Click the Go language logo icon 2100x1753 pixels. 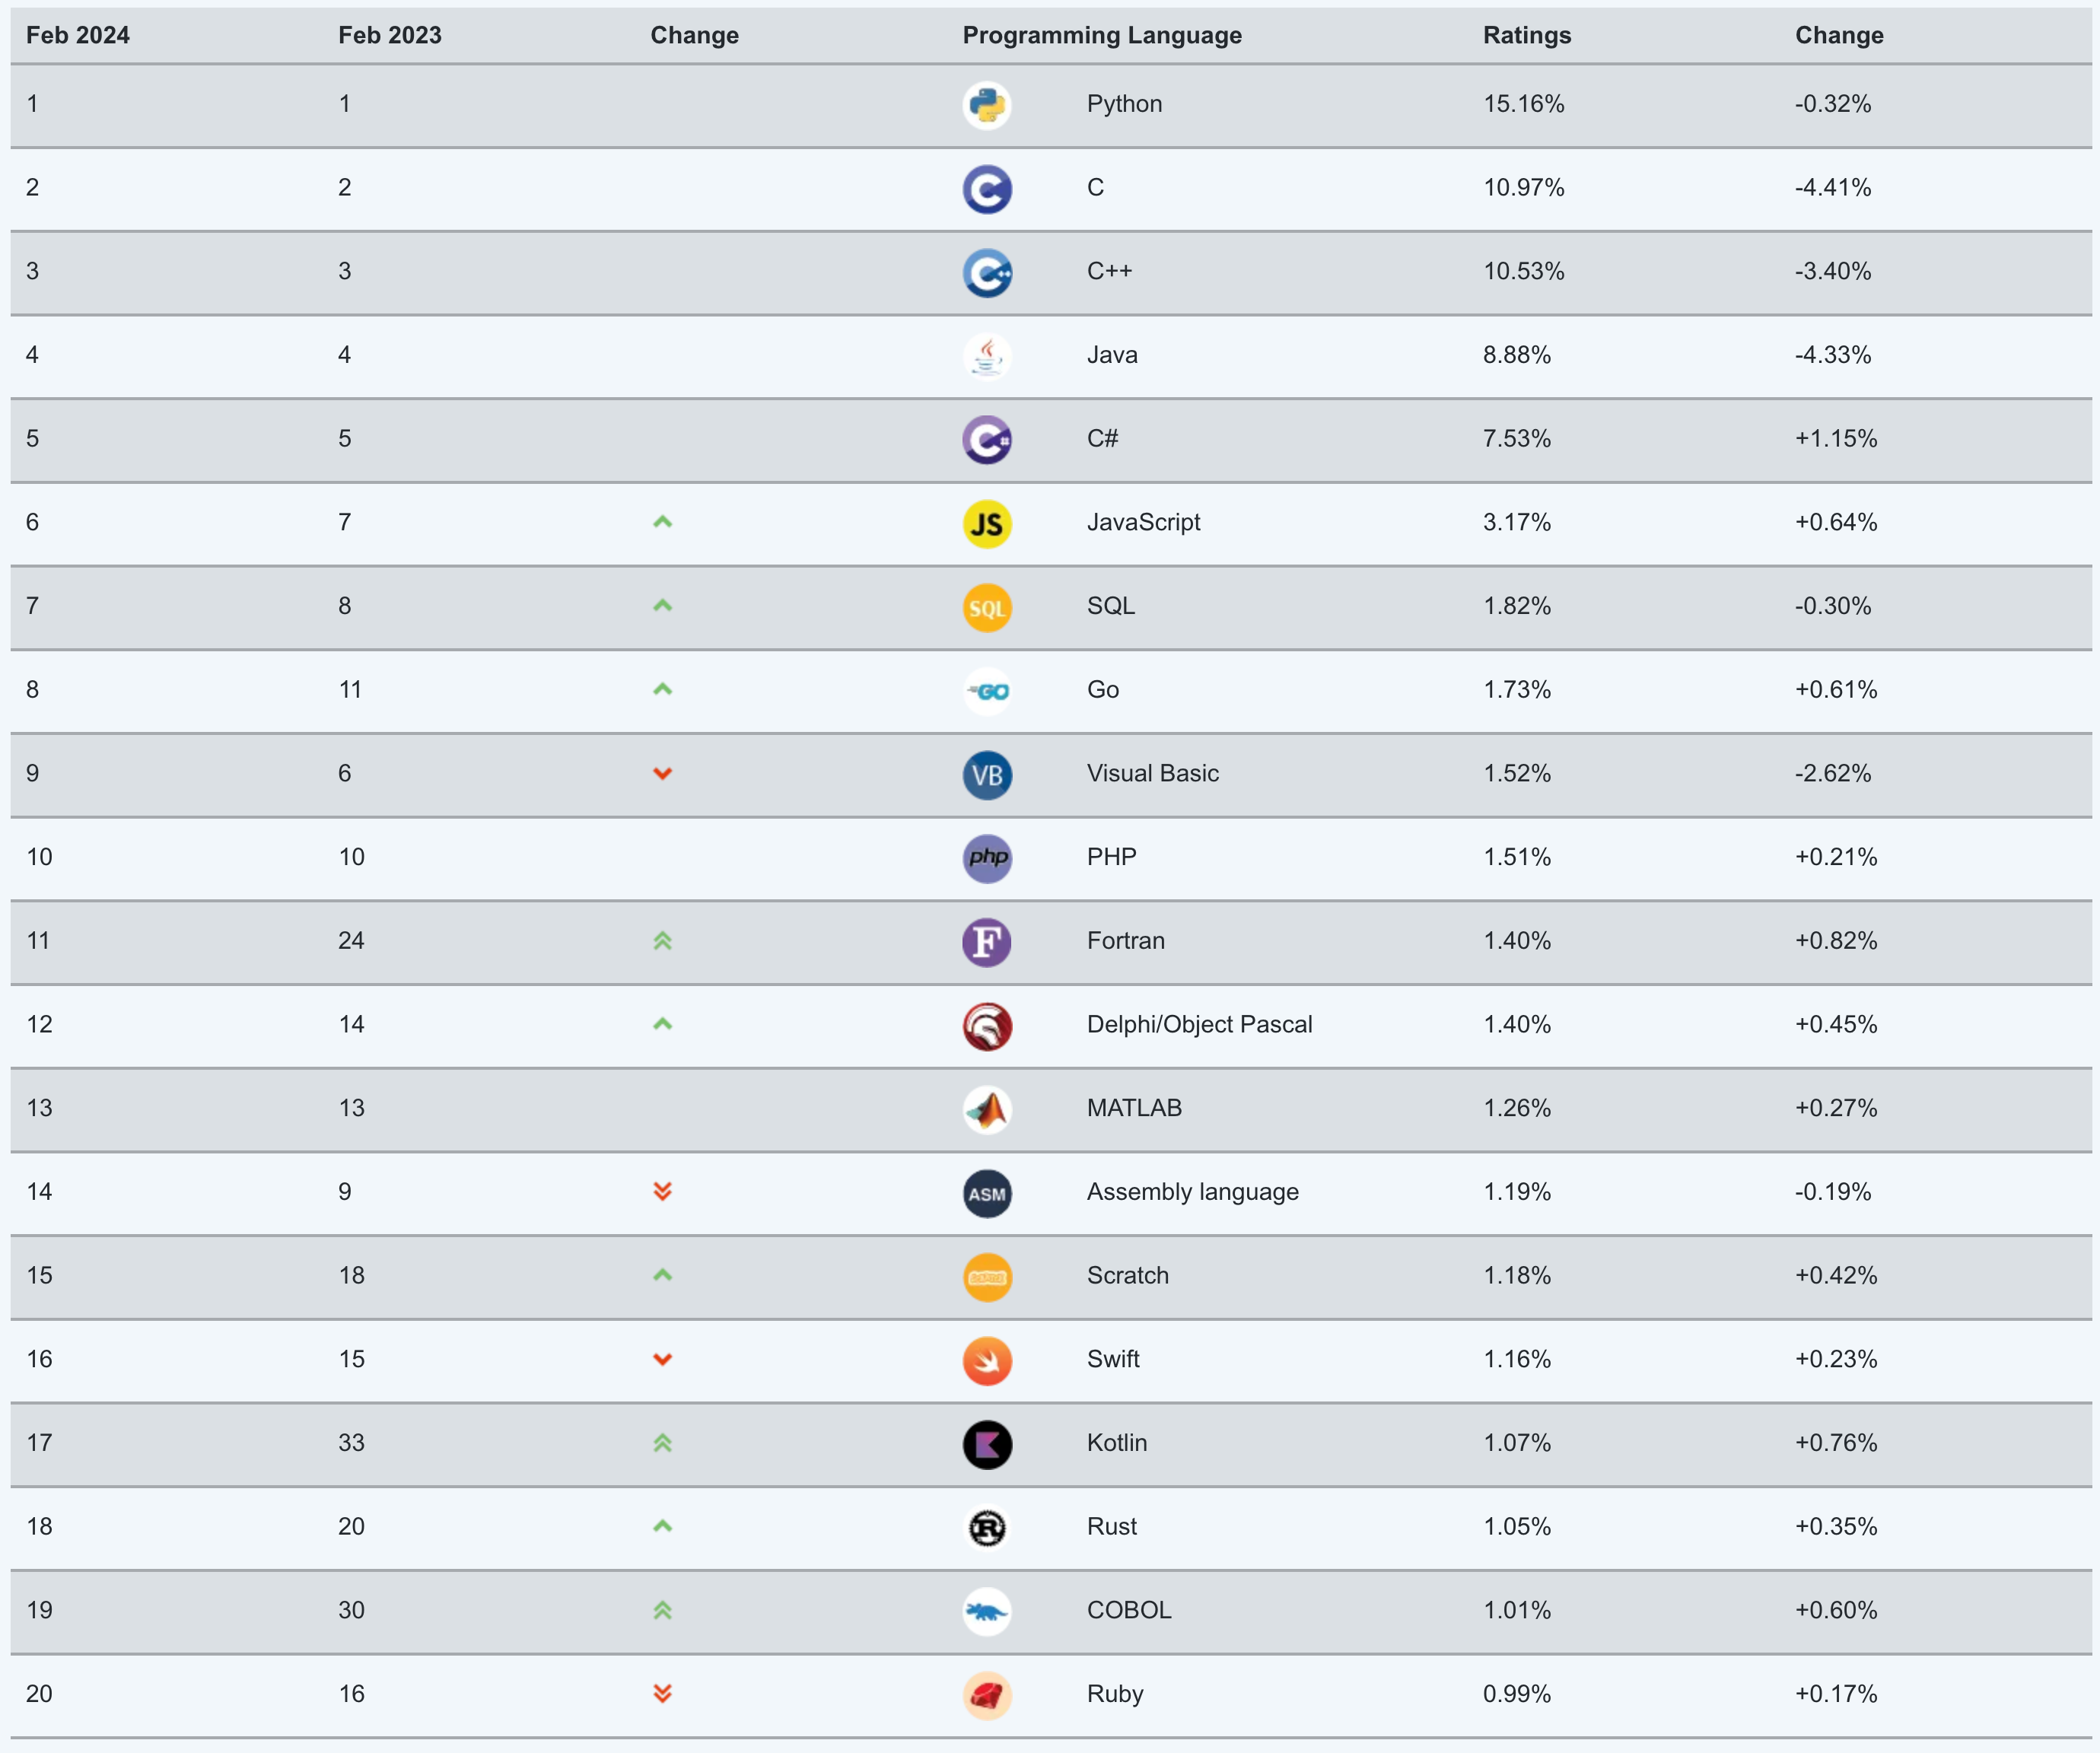[x=987, y=691]
